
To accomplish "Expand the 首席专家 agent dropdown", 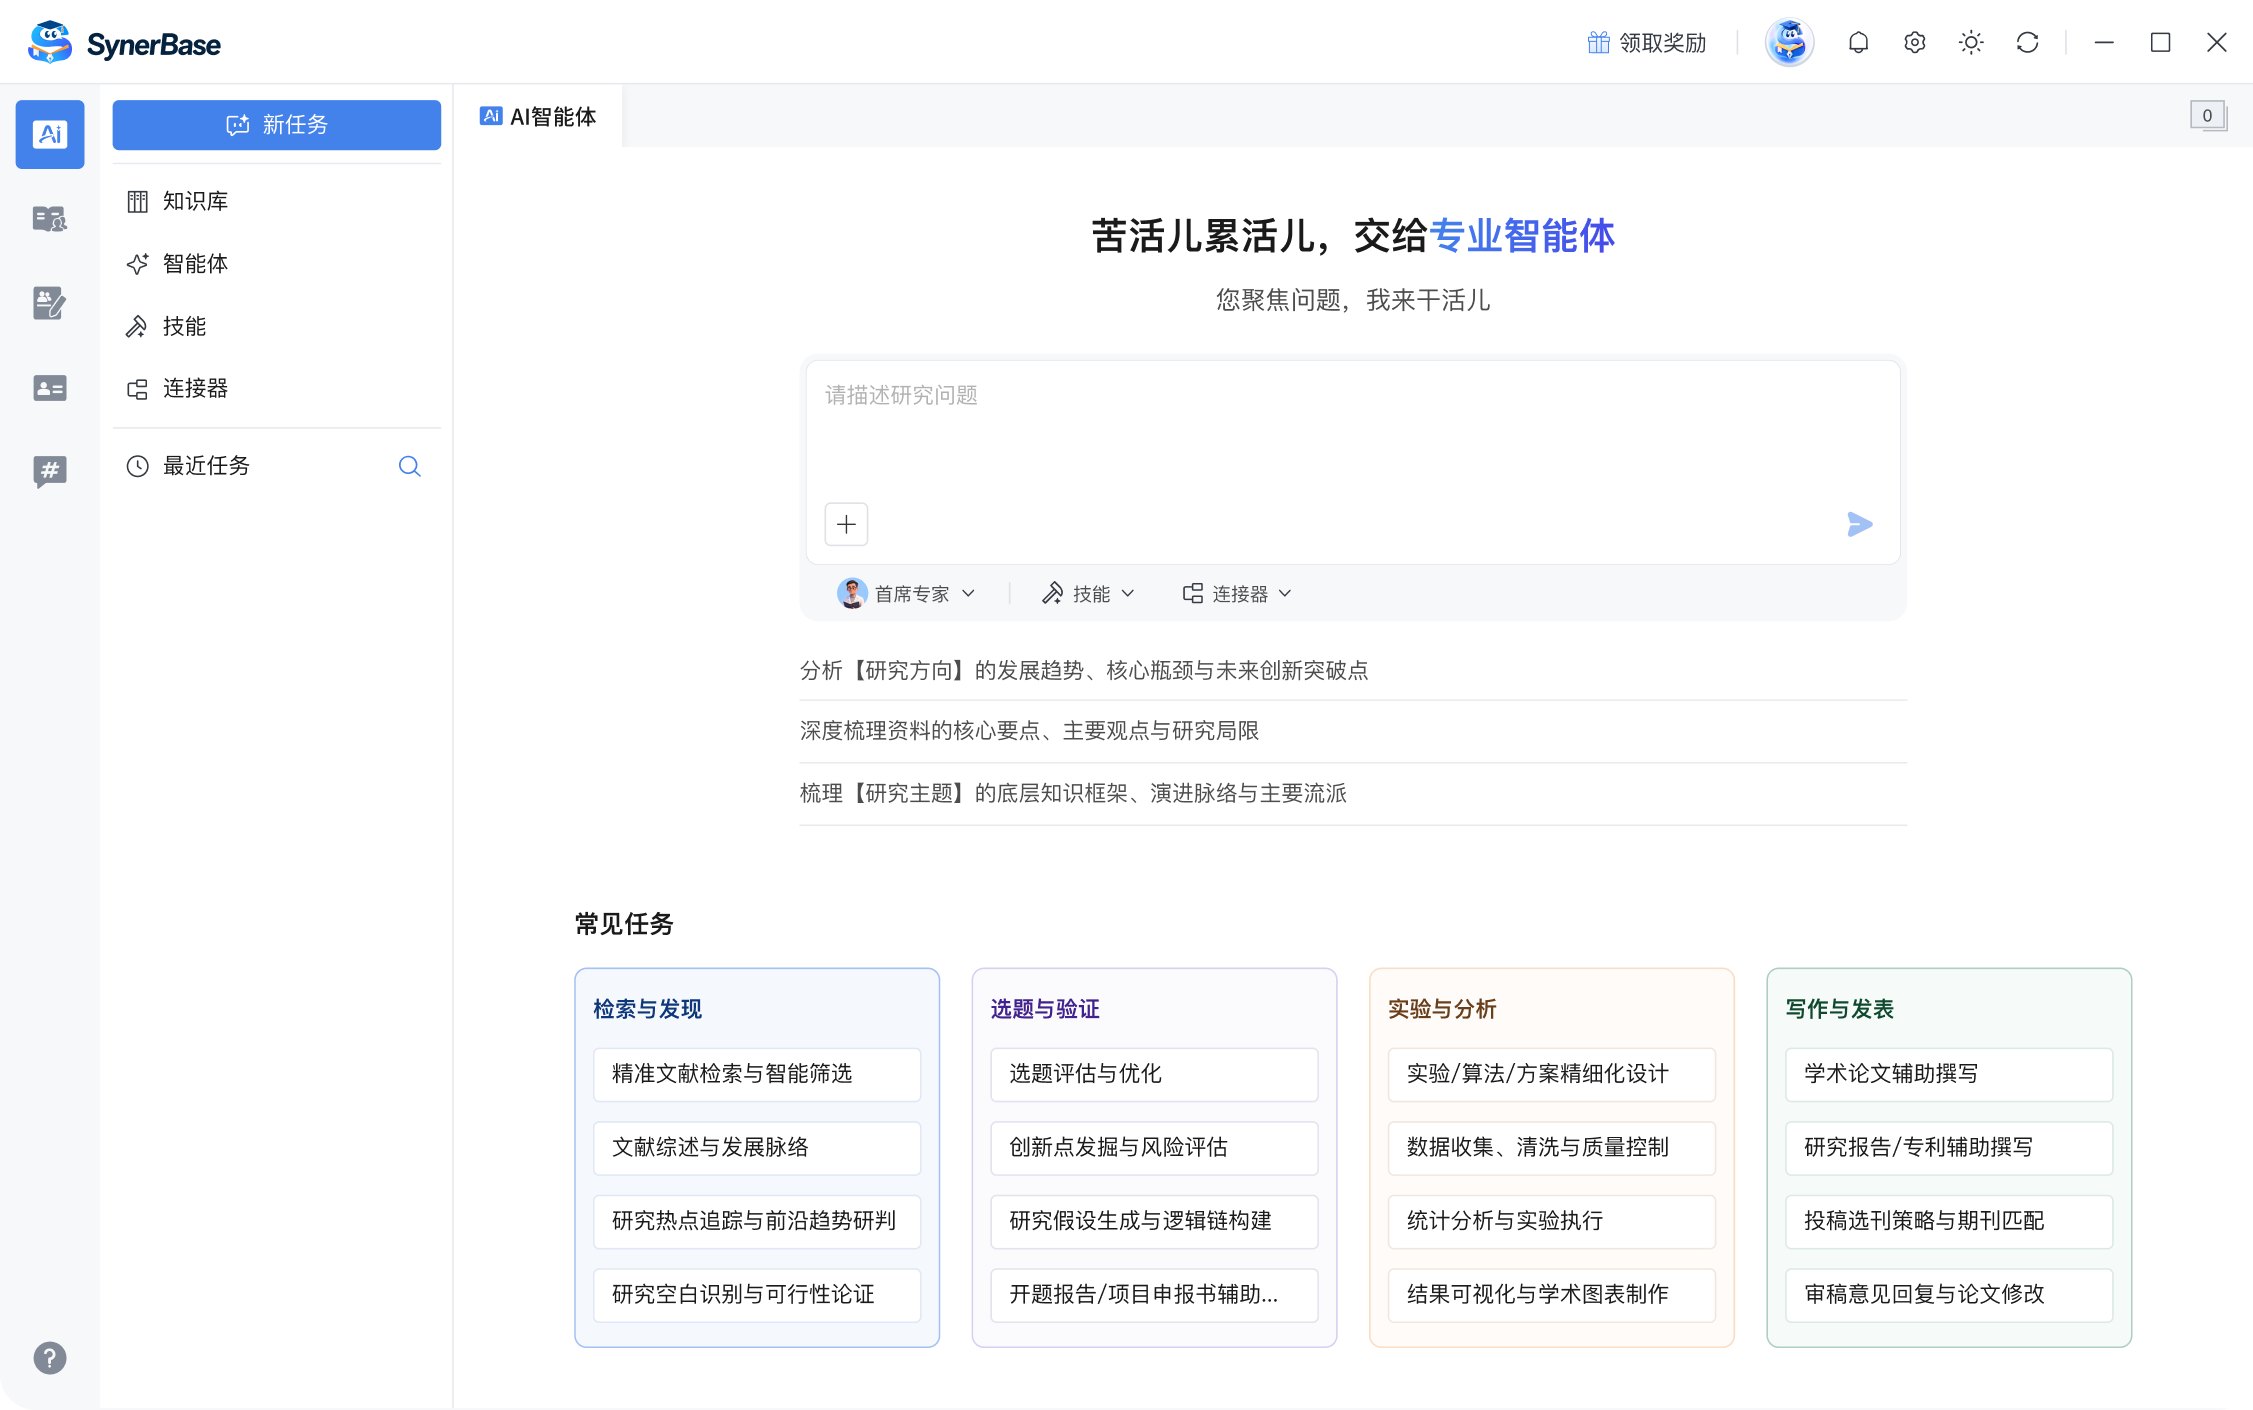I will click(x=906, y=594).
